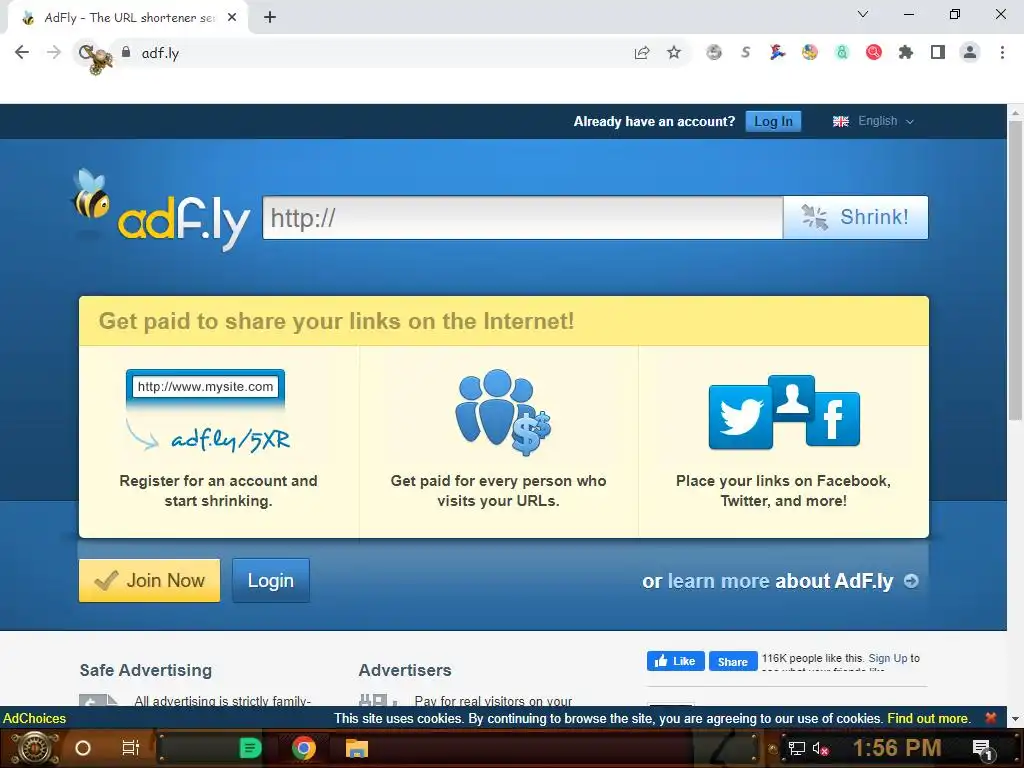Image resolution: width=1024 pixels, height=768 pixels.
Task: Click the browser forward arrow
Action: click(54, 53)
